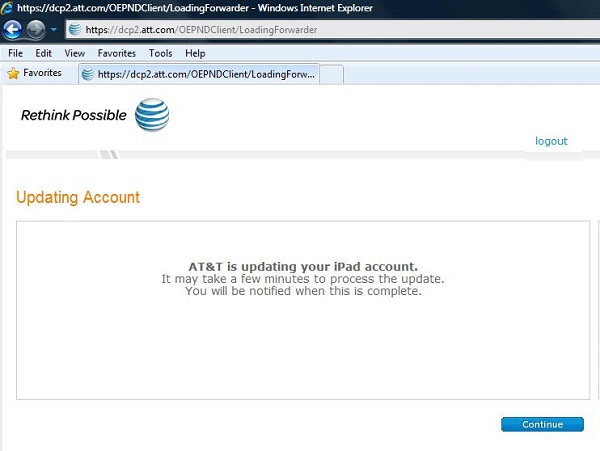Click the Favorites star icon
The width and height of the screenshot is (600, 451).
tap(13, 73)
